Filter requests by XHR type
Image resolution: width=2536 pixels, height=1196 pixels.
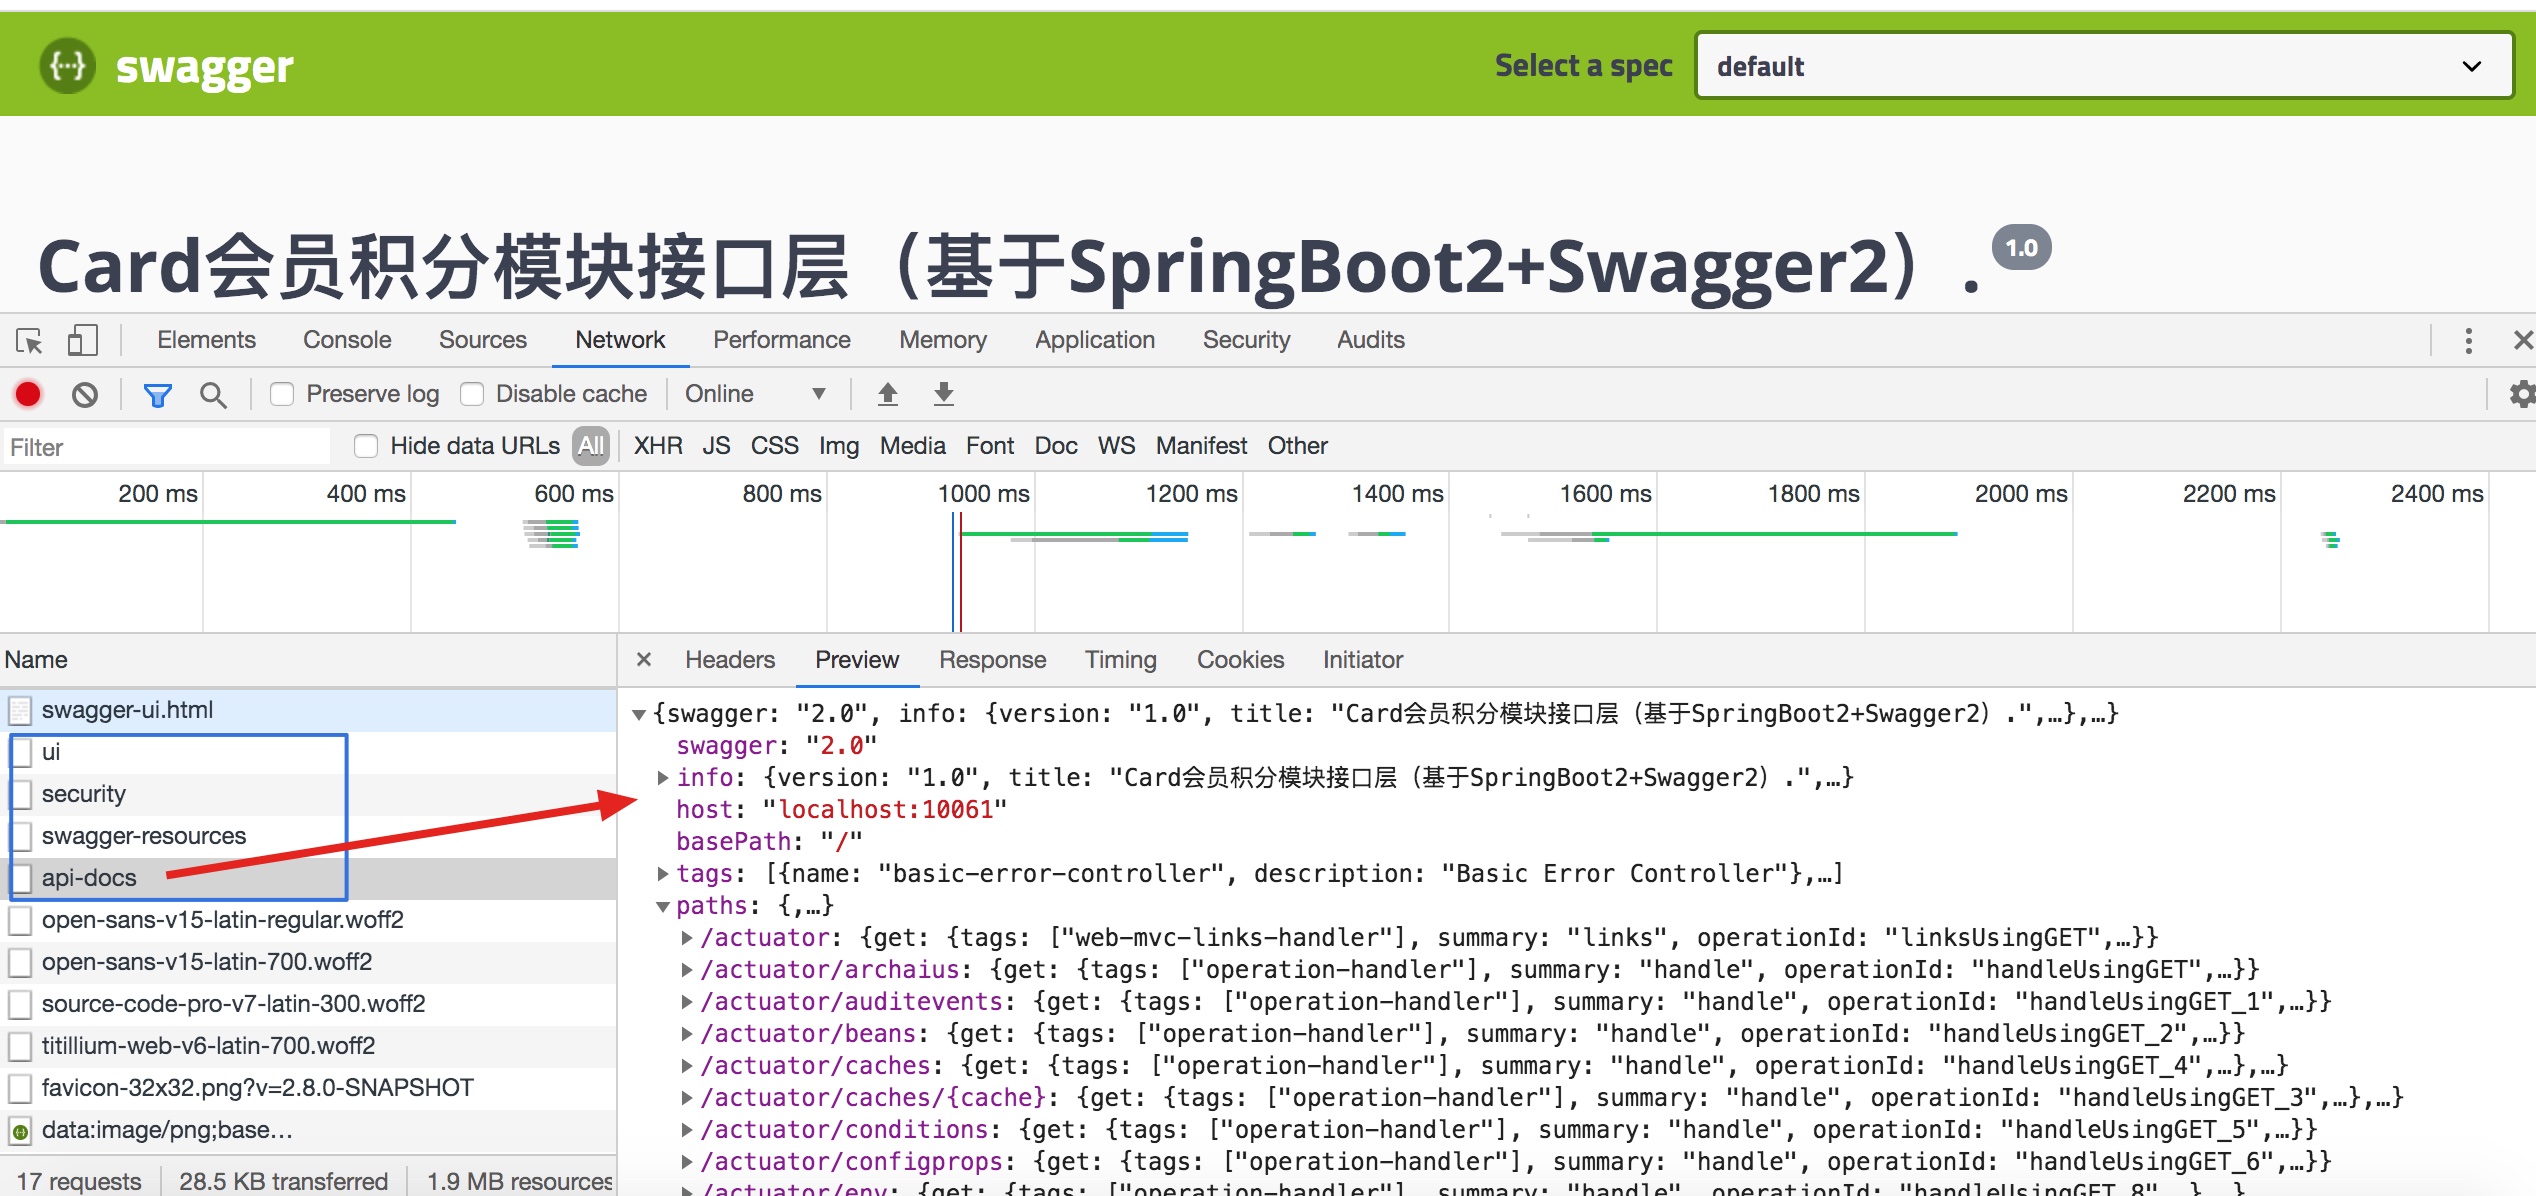(x=657, y=446)
